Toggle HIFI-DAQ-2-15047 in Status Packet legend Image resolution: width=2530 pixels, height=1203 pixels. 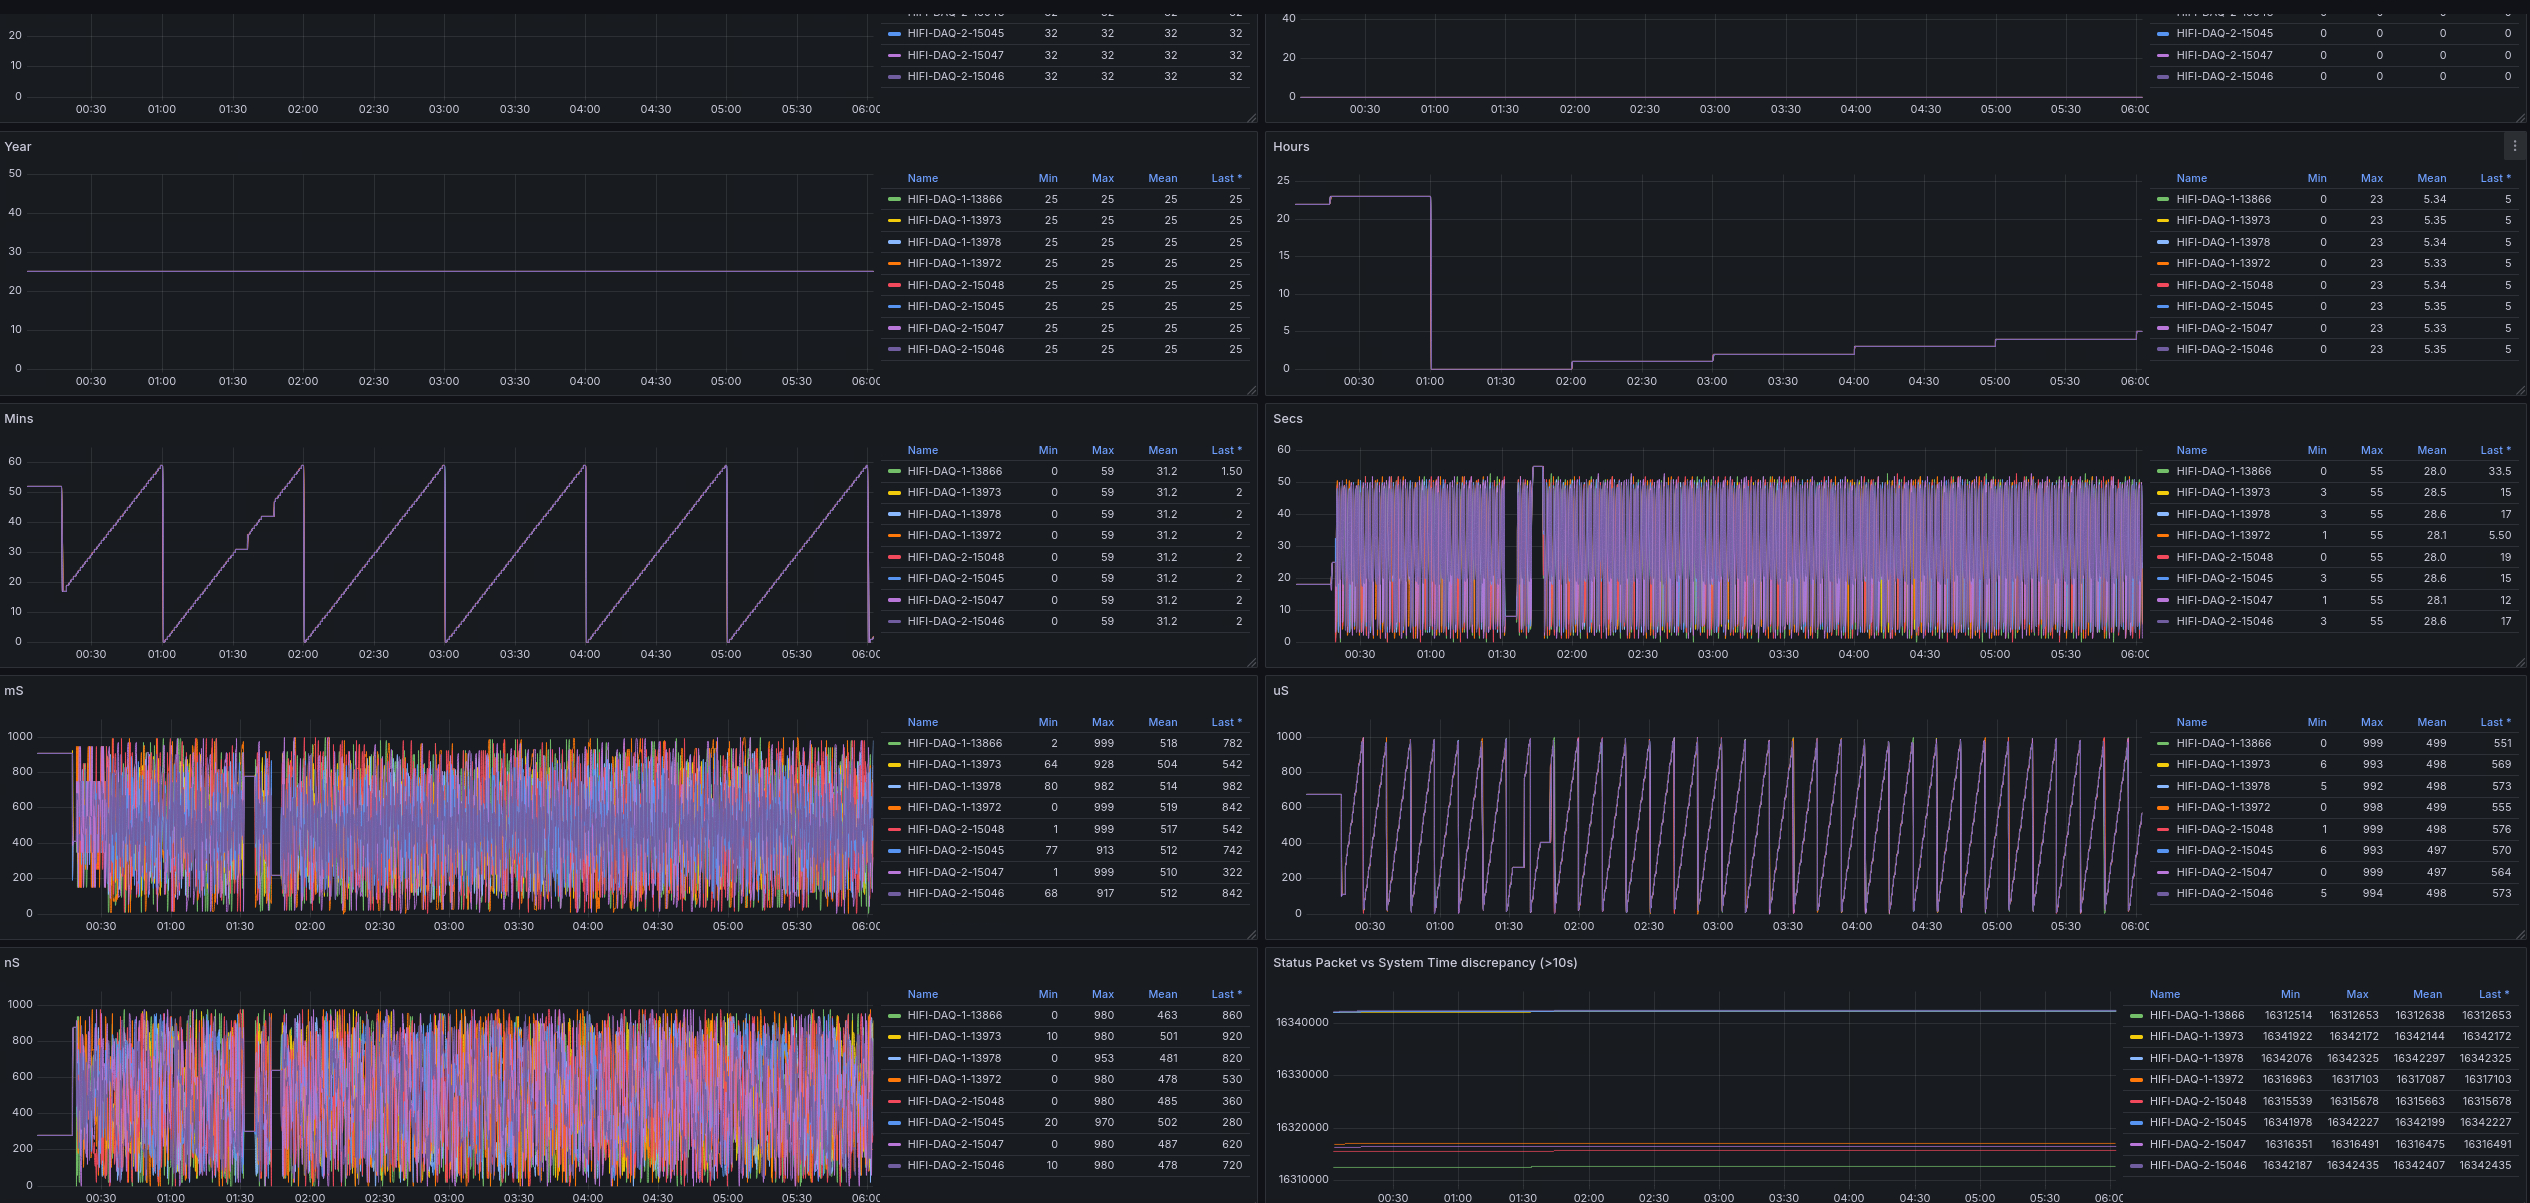click(x=2198, y=1144)
